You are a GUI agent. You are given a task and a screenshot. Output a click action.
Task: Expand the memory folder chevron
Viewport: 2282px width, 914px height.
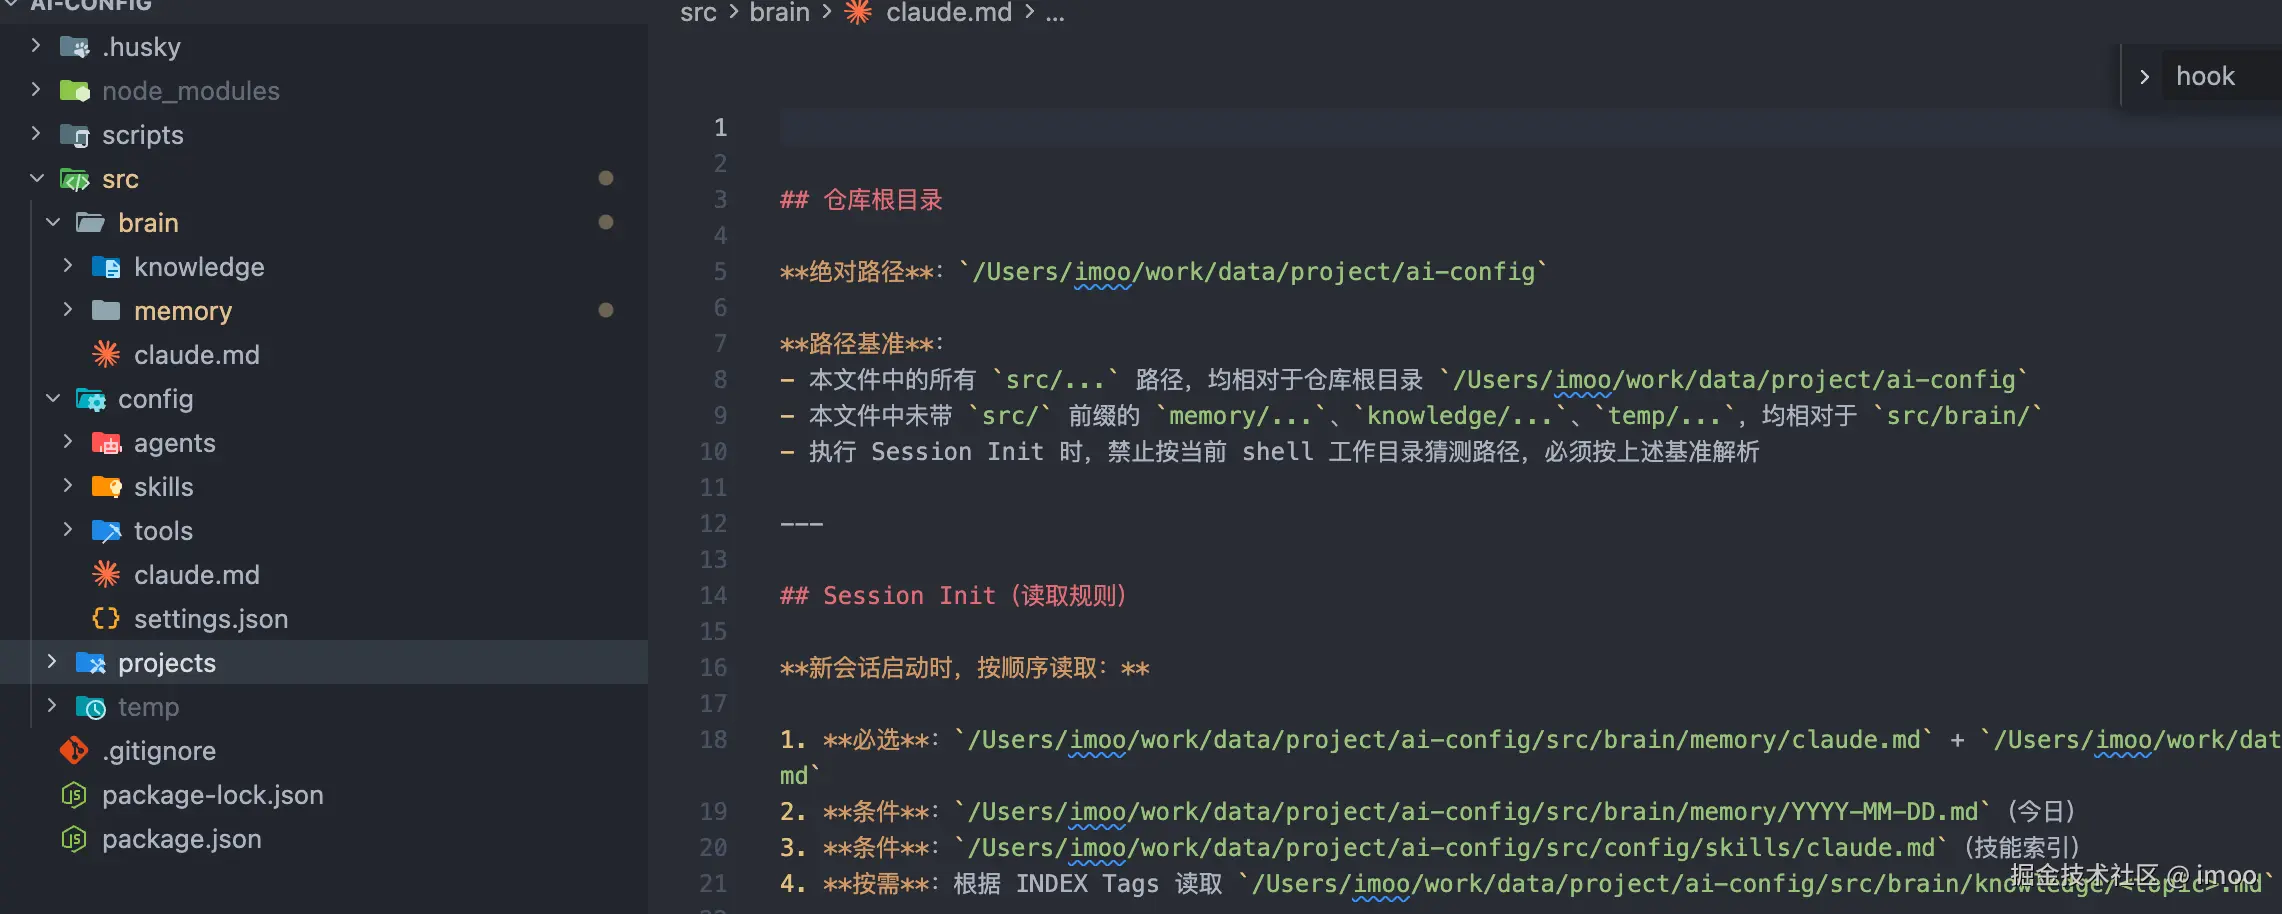[68, 311]
